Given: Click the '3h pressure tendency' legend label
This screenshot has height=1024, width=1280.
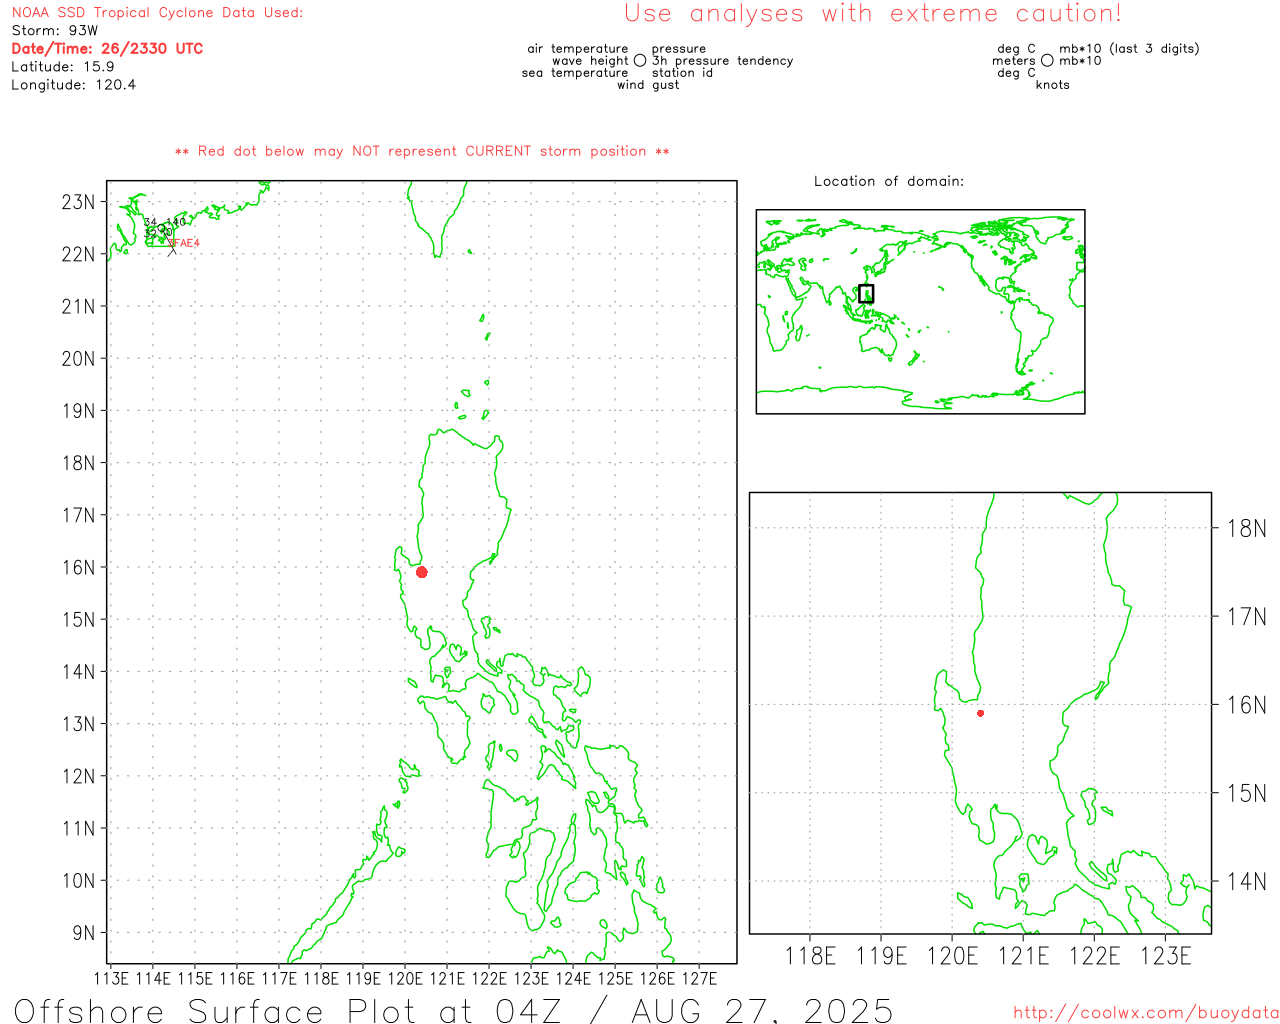Looking at the screenshot, I should click(722, 61).
